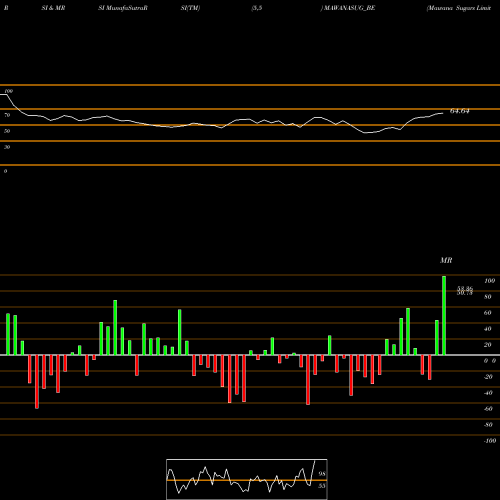This screenshot has width=500, height=500.
Task: Click the RSI axis label 30
Action: (x=7, y=147)
